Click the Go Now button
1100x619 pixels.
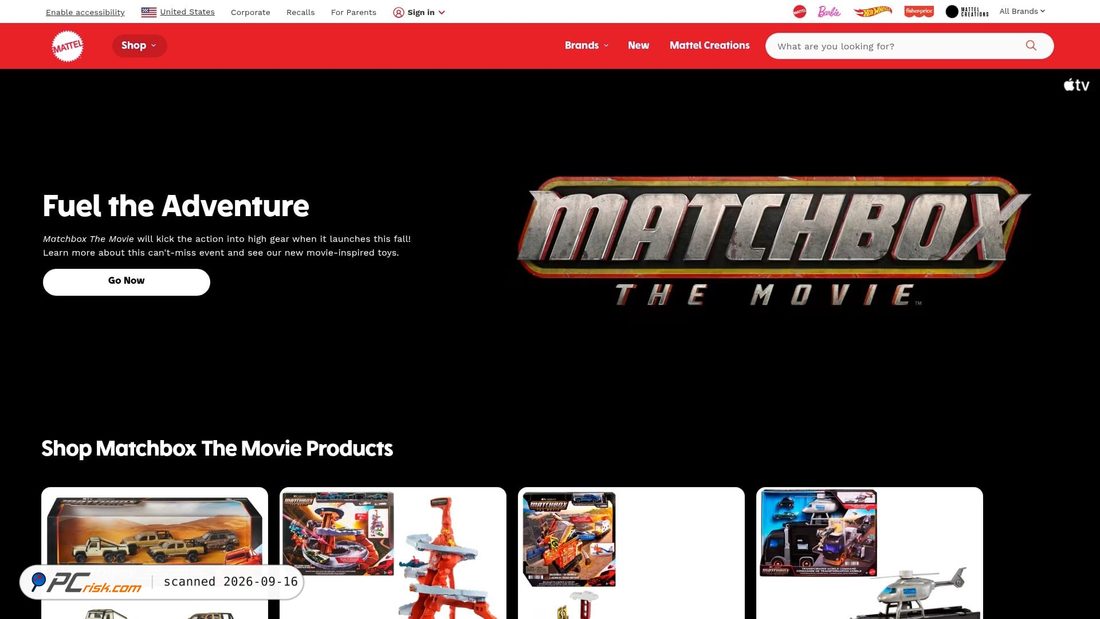pyautogui.click(x=126, y=281)
